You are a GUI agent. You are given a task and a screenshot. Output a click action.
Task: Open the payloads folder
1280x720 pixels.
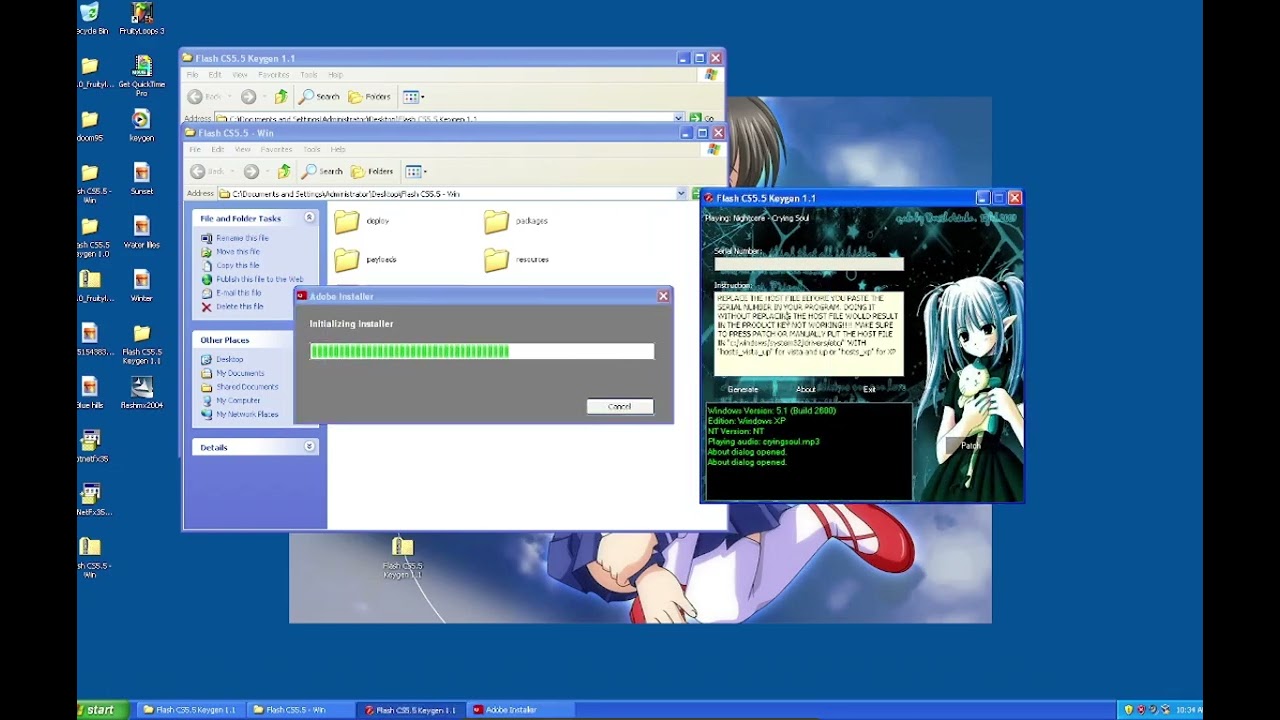[x=365, y=260]
